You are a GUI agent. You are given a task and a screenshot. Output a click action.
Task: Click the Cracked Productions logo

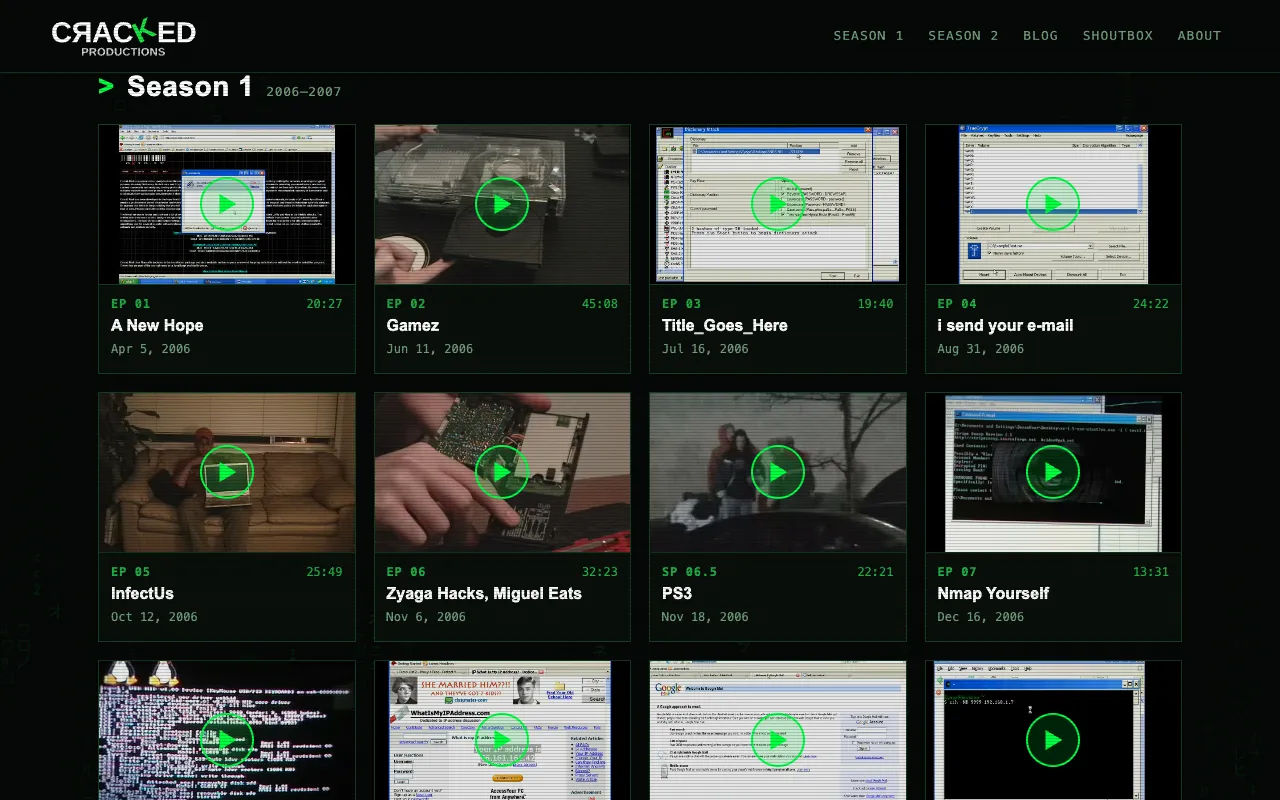pyautogui.click(x=123, y=37)
